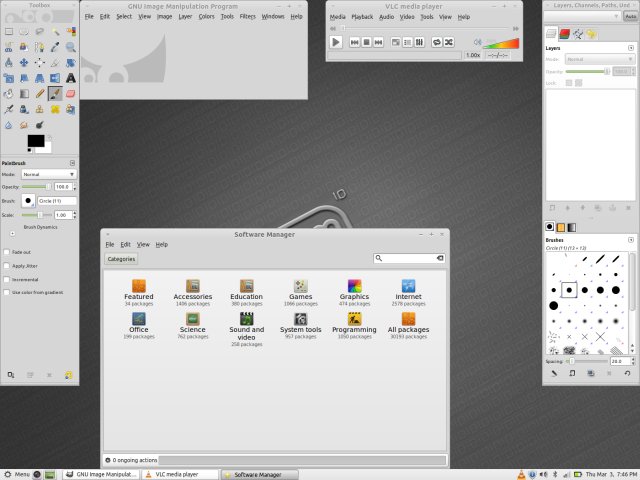The width and height of the screenshot is (640, 480).
Task: Open the Layers panel configuration menu
Action: pos(631,48)
